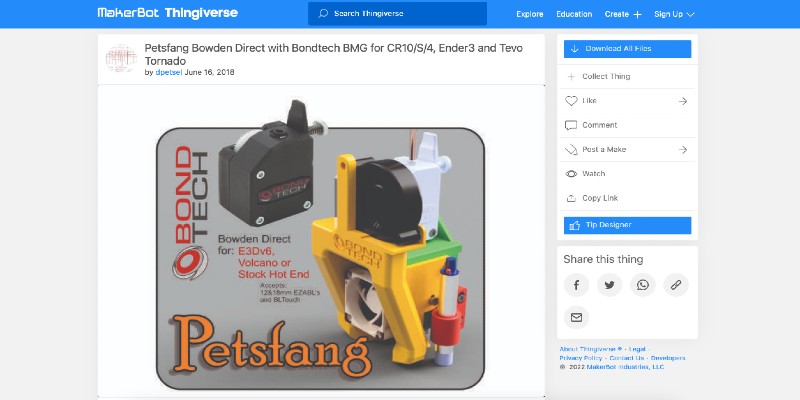Share on Facebook icon
Viewport: 800px width, 400px height.
click(x=577, y=285)
